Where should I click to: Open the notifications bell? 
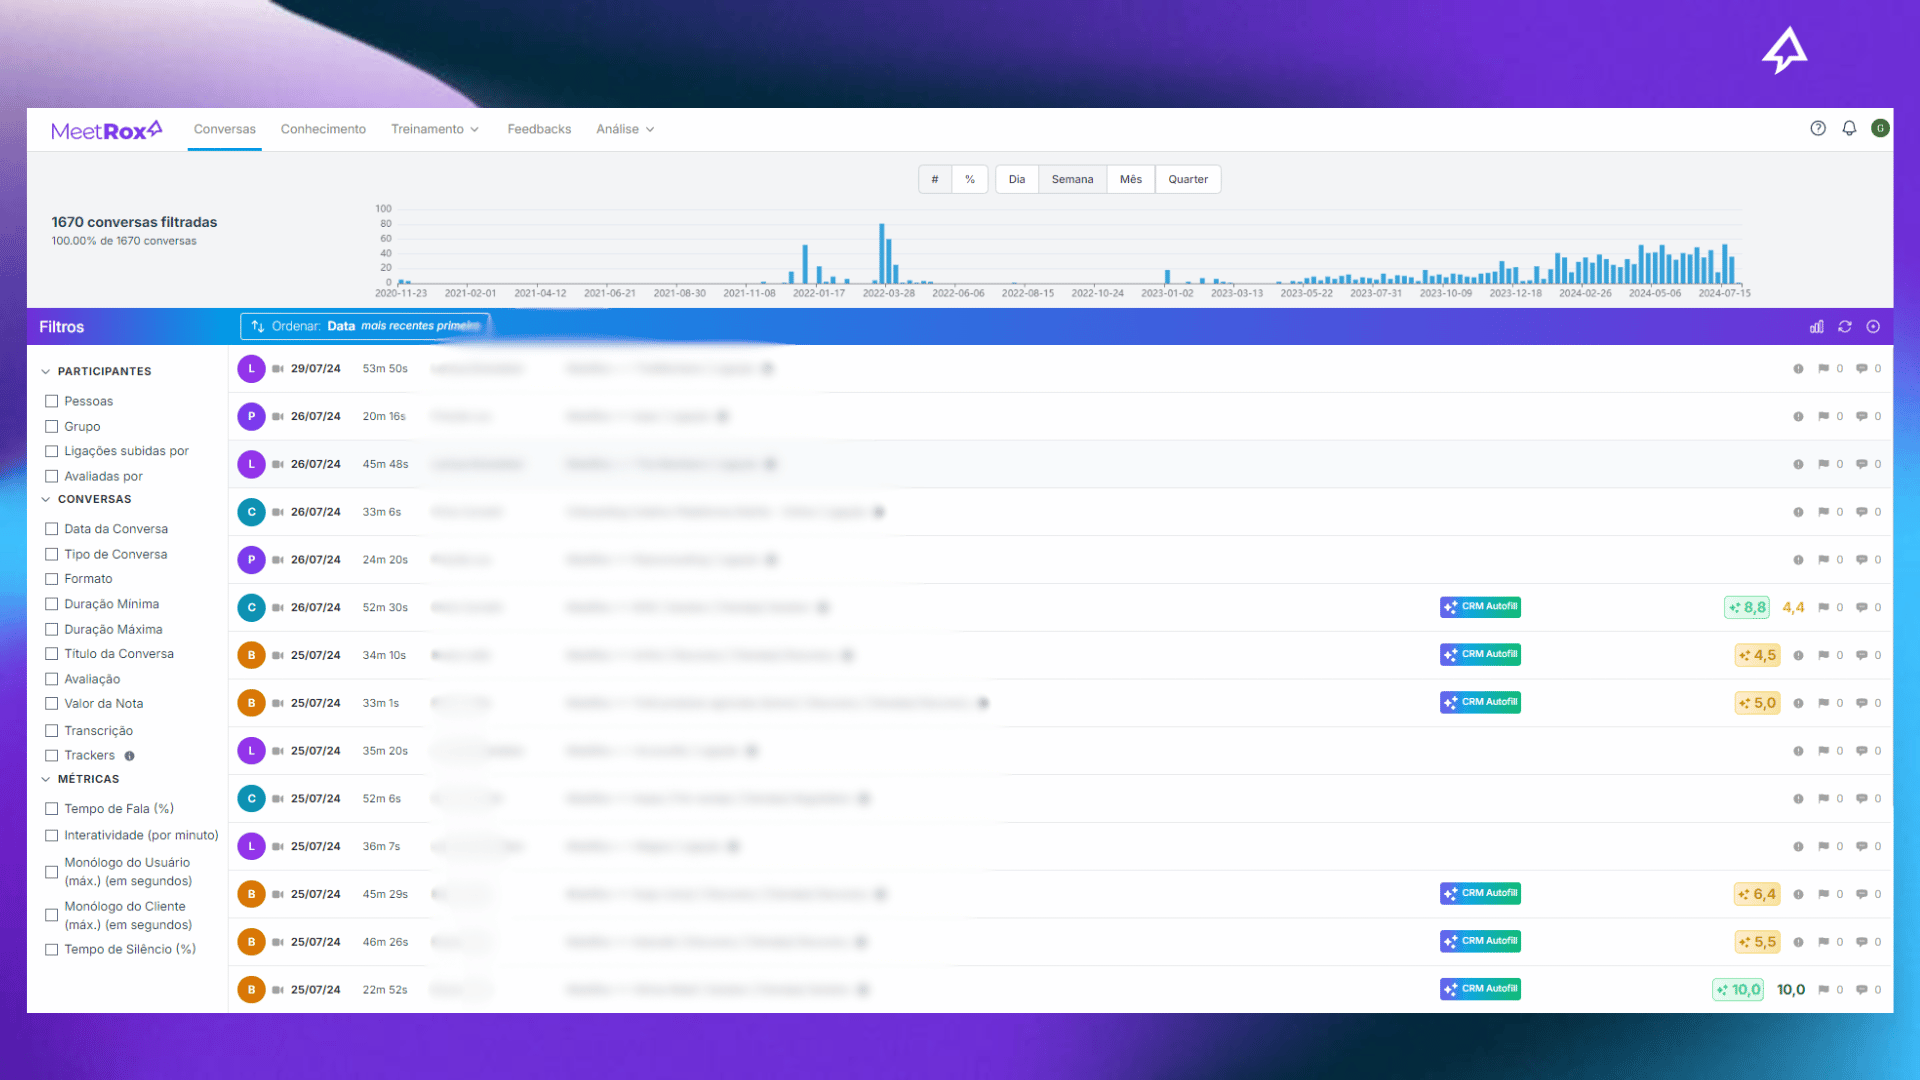pyautogui.click(x=1848, y=128)
